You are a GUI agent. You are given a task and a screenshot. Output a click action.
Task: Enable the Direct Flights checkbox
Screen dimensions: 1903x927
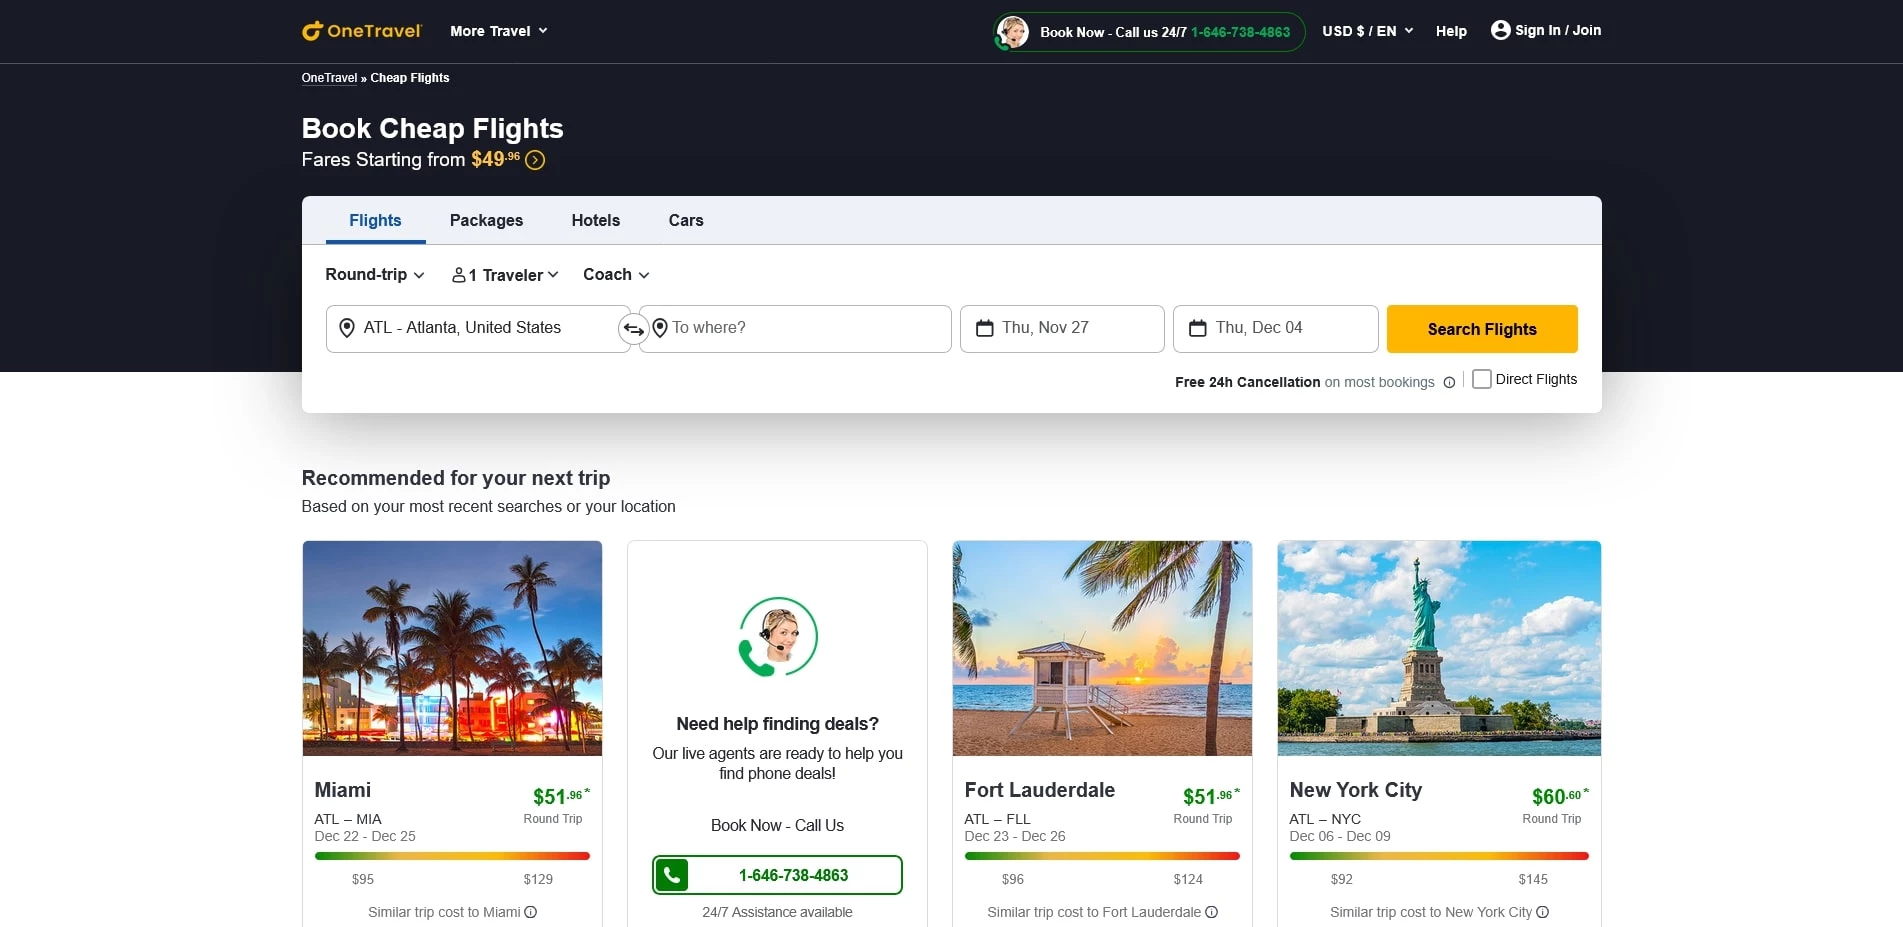pyautogui.click(x=1481, y=379)
